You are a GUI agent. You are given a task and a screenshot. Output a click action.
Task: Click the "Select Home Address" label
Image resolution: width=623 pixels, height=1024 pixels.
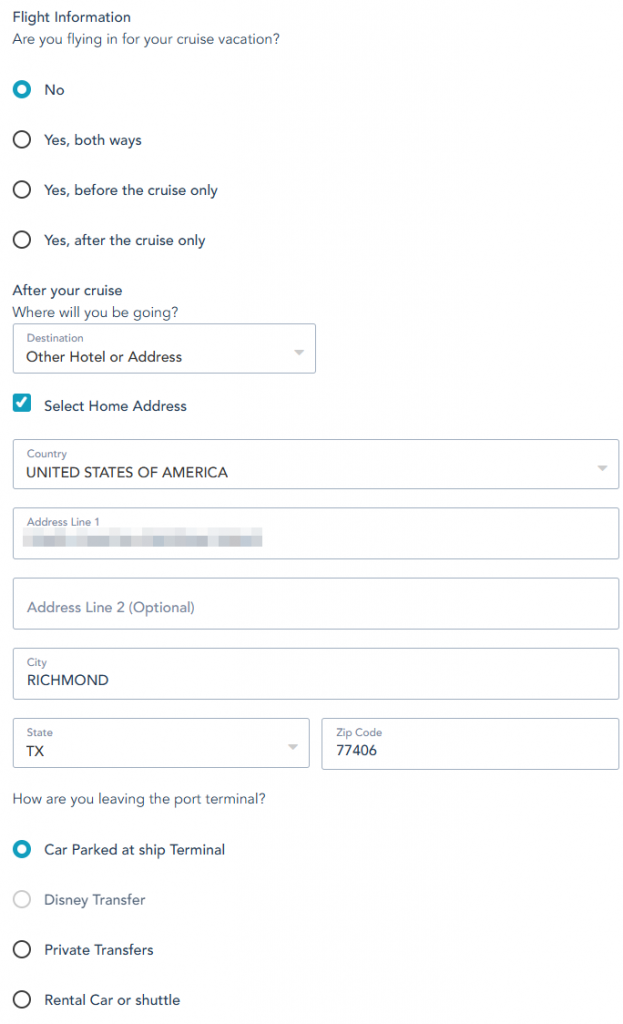[x=115, y=406]
